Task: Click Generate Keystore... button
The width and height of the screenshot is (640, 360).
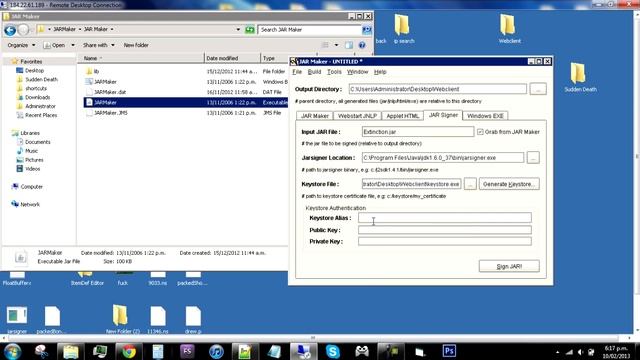Action: pos(509,184)
